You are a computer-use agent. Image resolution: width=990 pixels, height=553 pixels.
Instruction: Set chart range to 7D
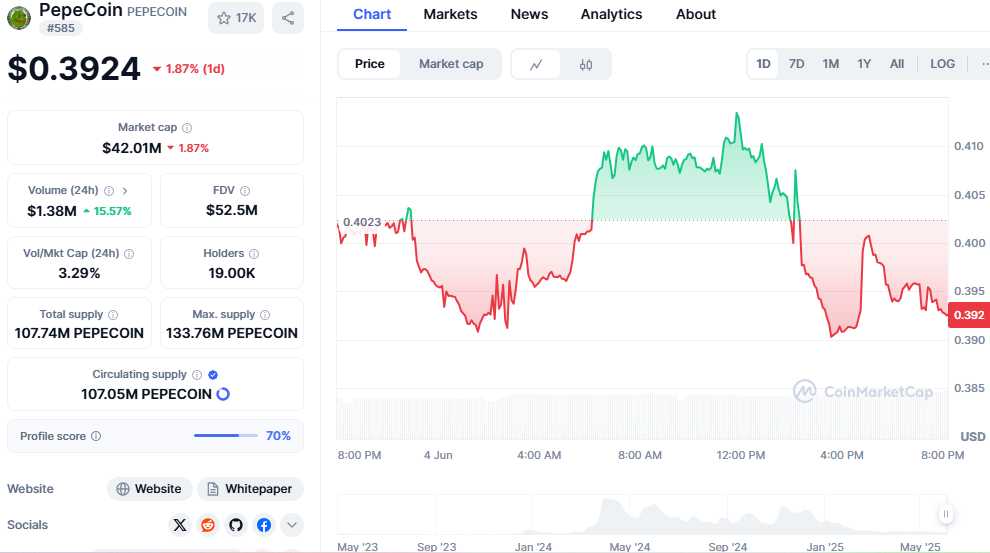[x=797, y=64]
